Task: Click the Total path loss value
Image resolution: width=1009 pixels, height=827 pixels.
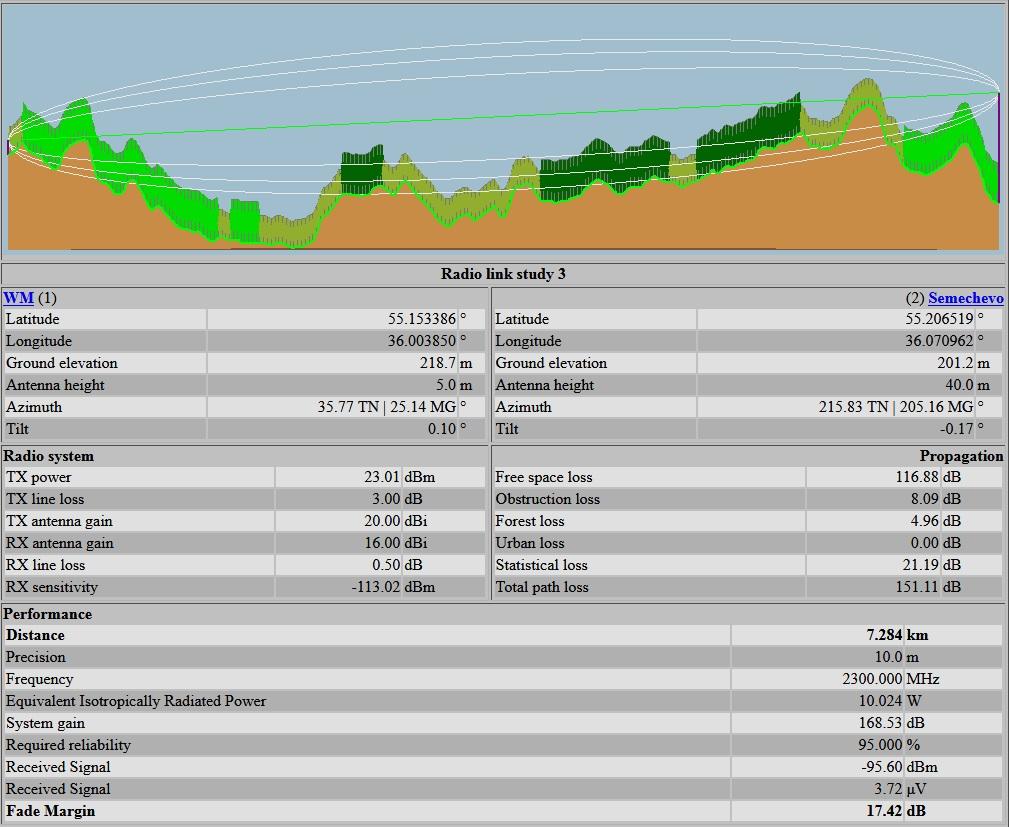Action: 917,587
